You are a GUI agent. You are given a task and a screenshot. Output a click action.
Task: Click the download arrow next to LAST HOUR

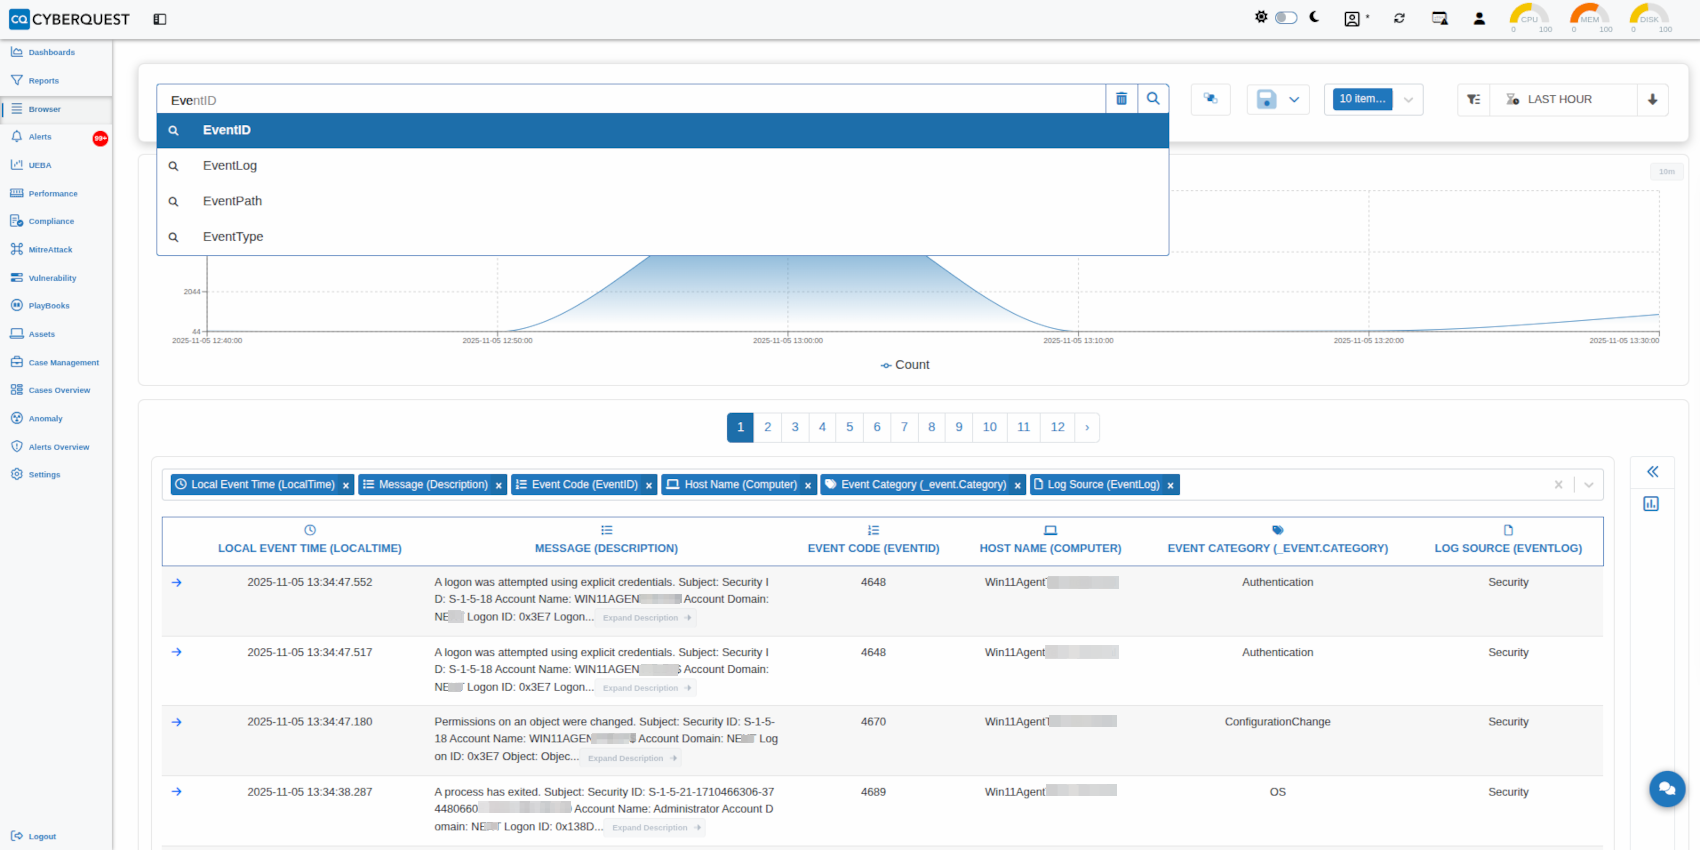pos(1652,99)
